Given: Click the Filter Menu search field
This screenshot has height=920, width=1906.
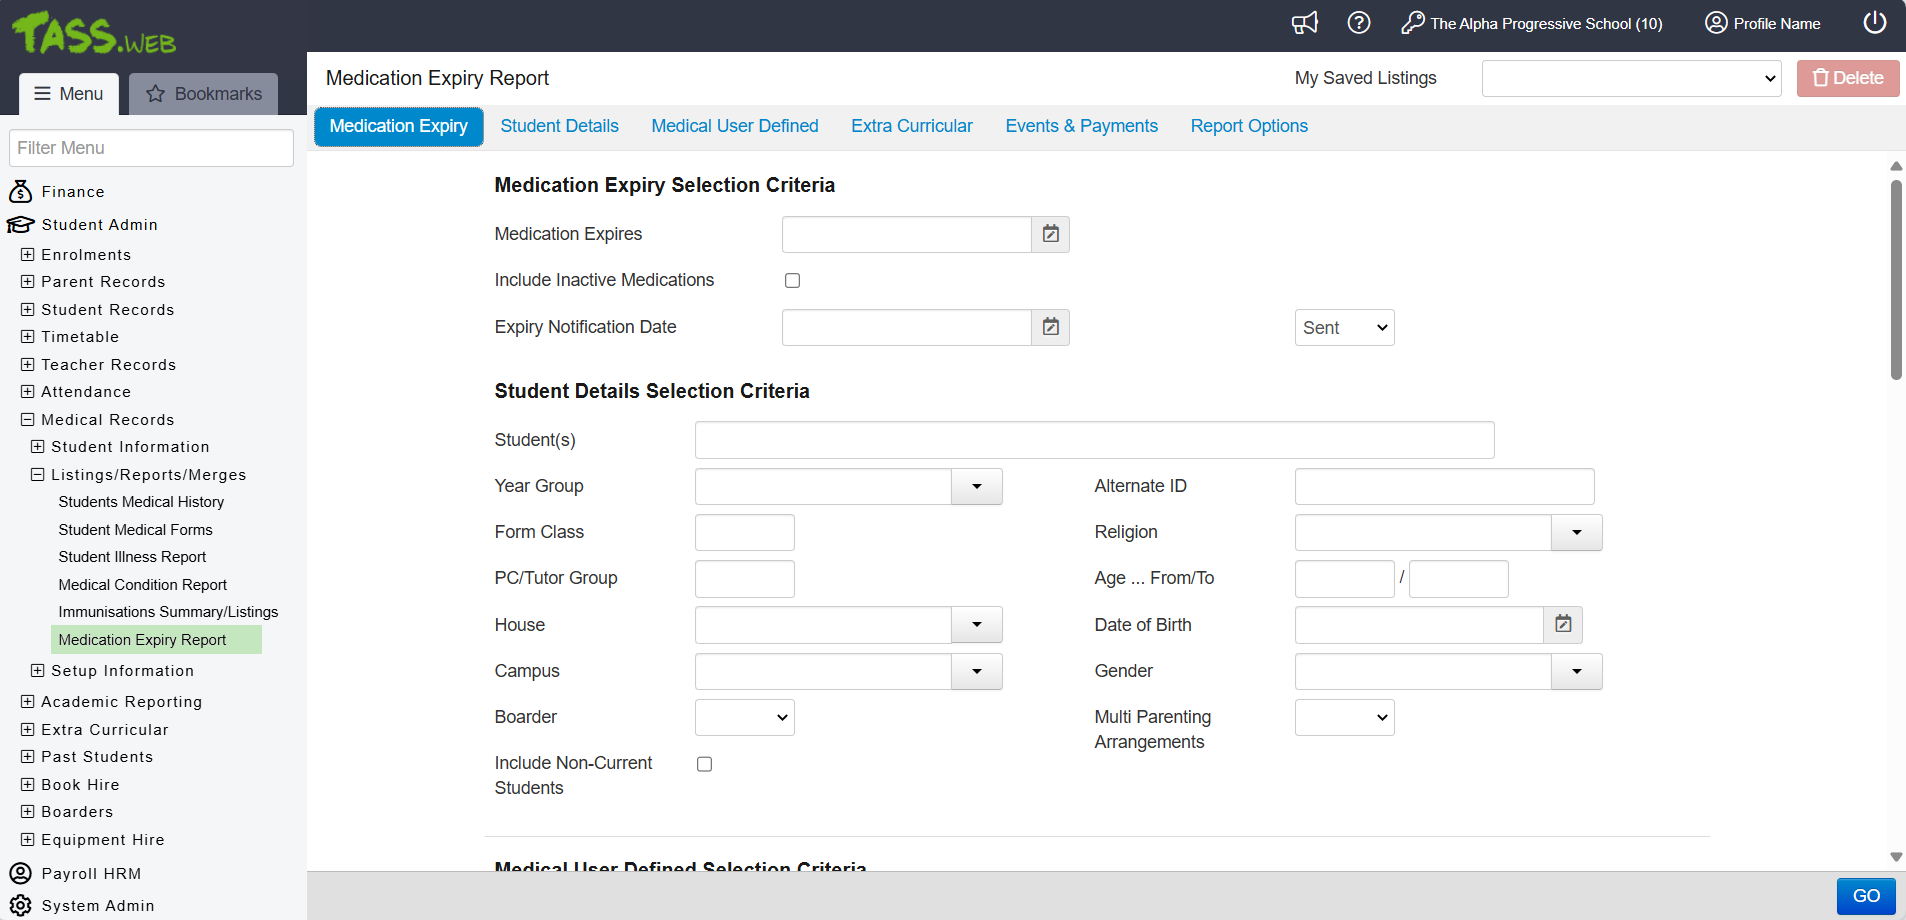Looking at the screenshot, I should [x=151, y=148].
